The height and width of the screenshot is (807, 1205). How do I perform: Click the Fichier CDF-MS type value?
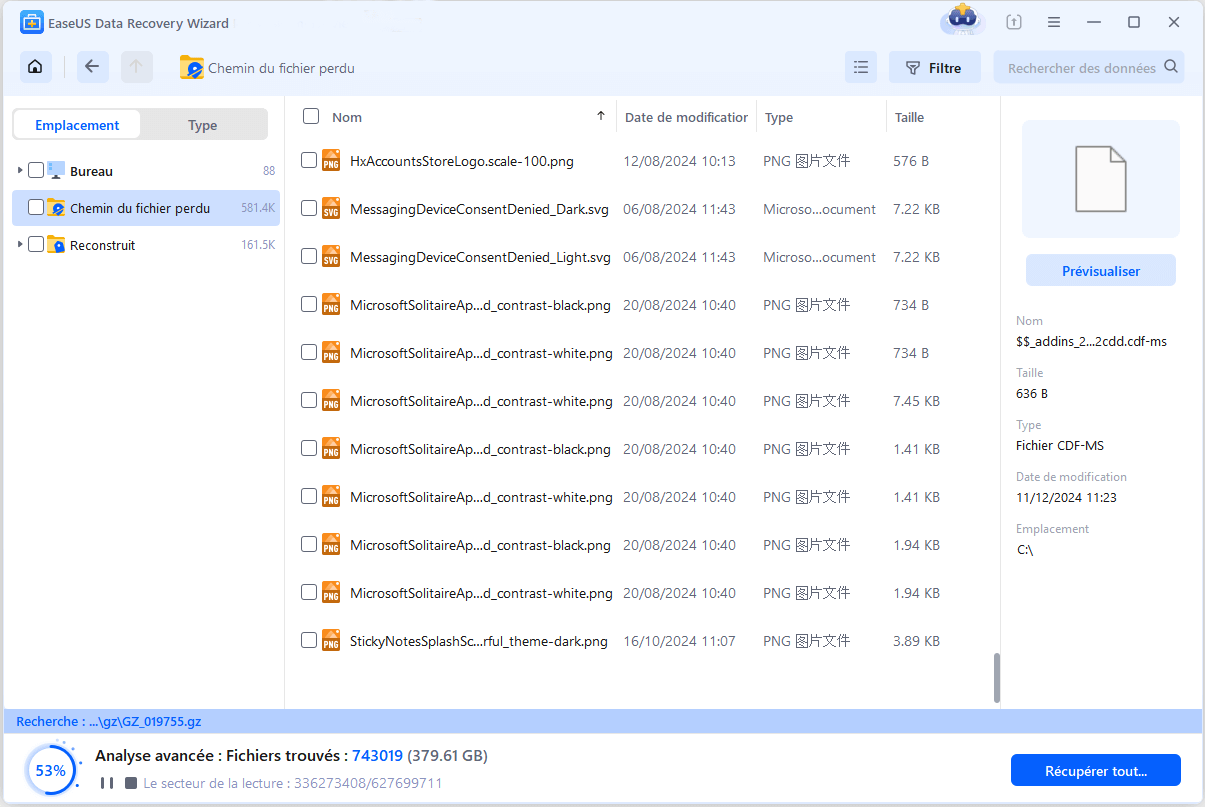coord(1060,445)
